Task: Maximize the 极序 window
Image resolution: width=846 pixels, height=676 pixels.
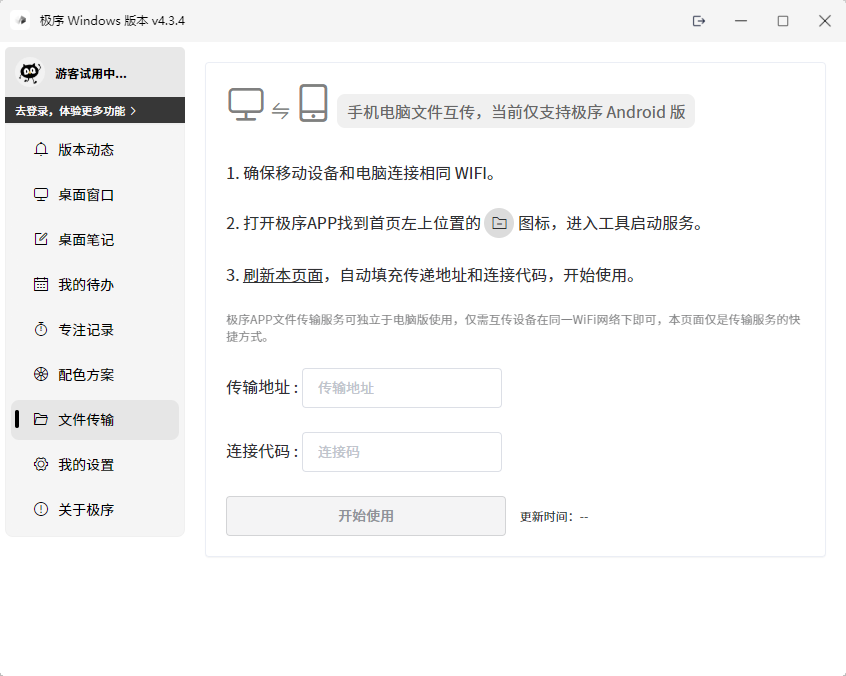Action: click(x=783, y=21)
